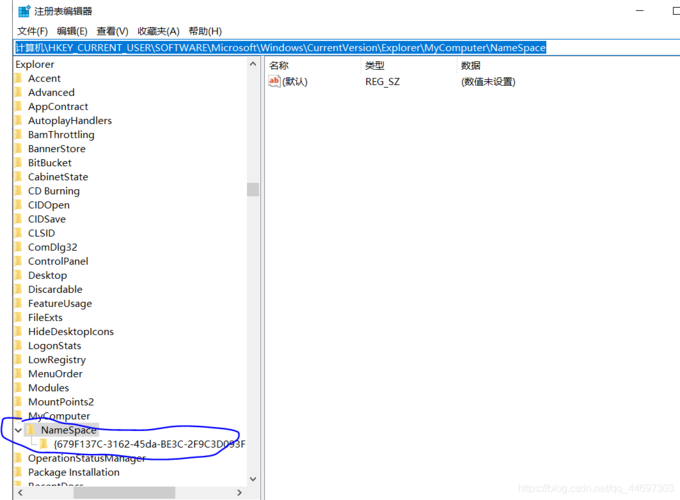This screenshot has height=500, width=680.
Task: Select the MenuOrder key
Action: 55,374
